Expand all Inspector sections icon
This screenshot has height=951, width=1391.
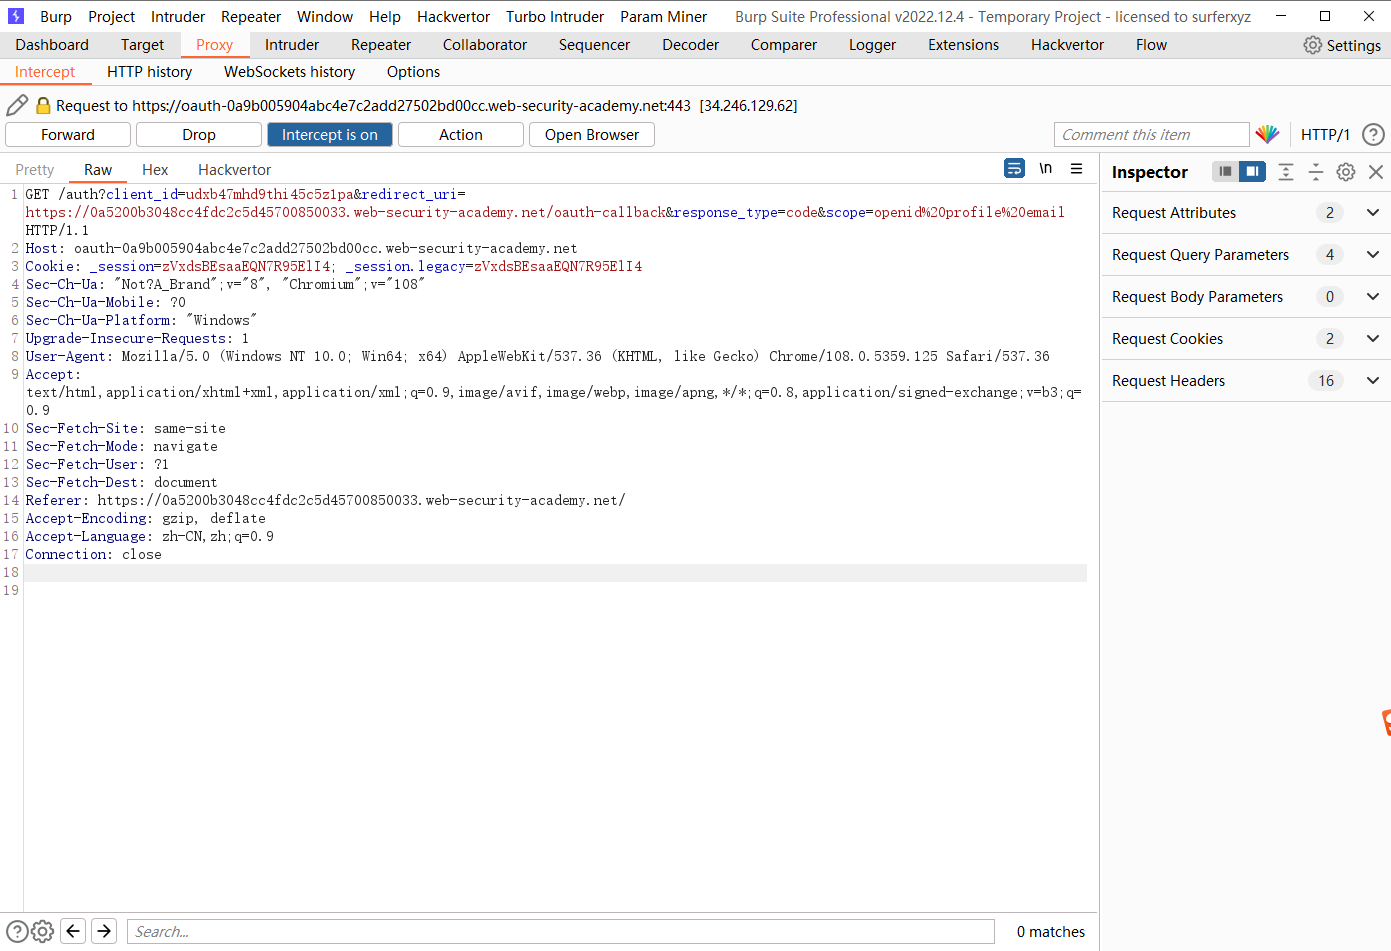tap(1285, 172)
